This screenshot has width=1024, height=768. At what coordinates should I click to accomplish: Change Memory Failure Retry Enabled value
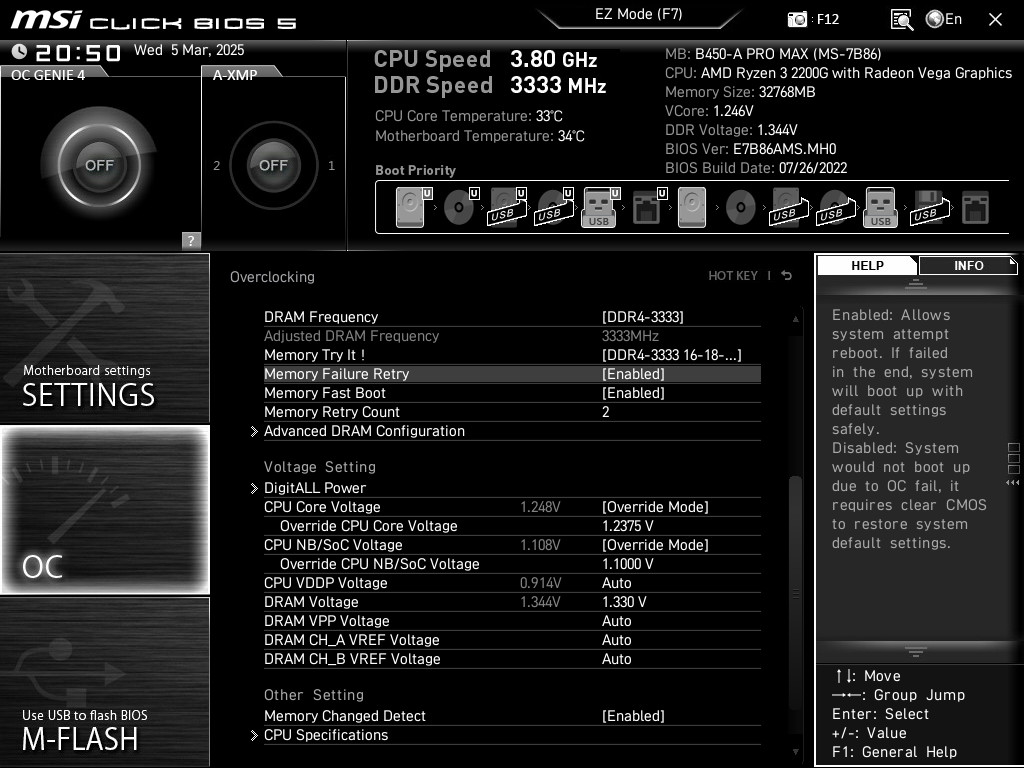point(633,374)
